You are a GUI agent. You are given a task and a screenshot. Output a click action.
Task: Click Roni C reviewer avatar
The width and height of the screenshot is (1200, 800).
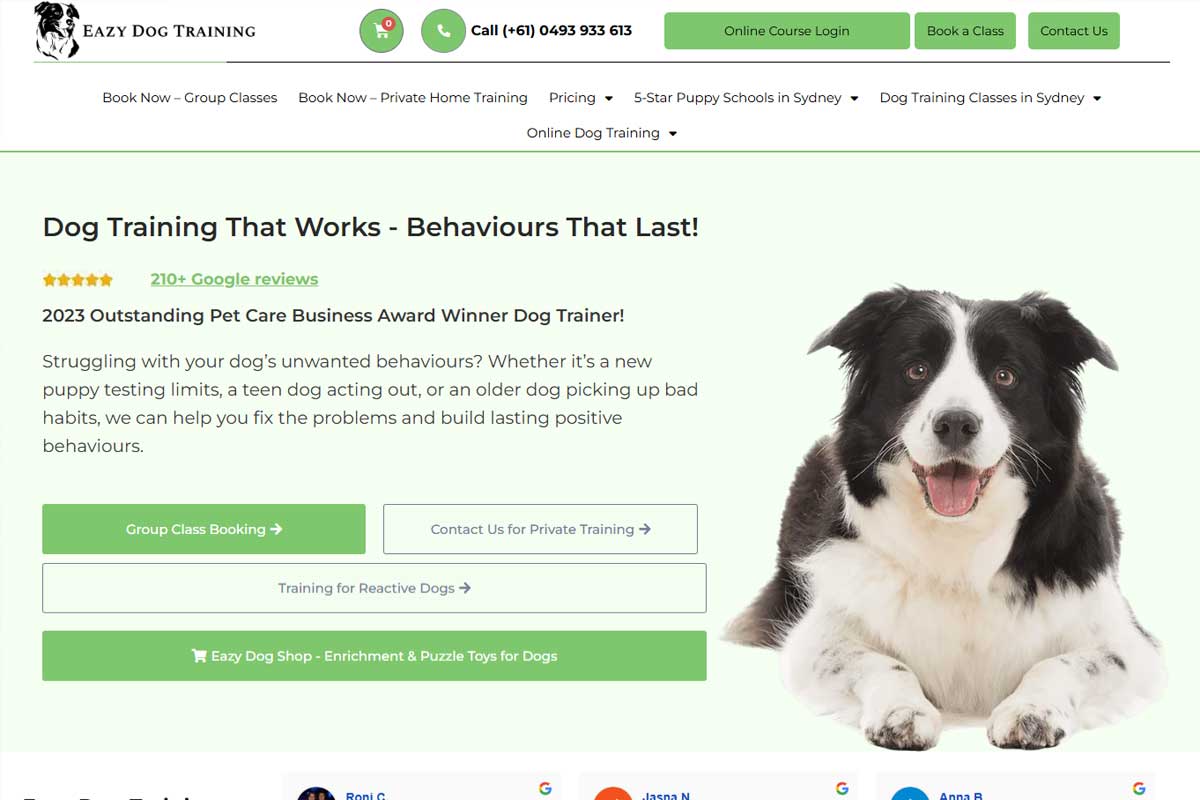click(x=316, y=794)
